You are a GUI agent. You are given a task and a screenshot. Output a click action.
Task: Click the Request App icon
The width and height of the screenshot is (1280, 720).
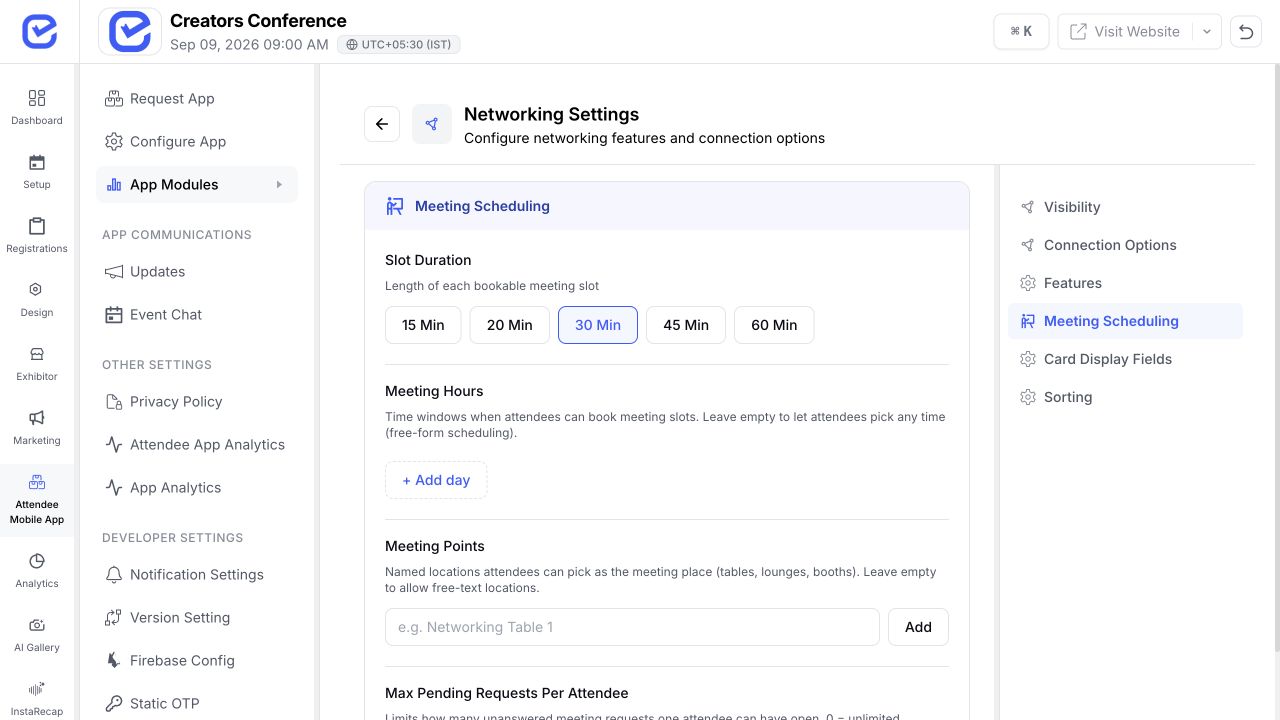[x=114, y=99]
